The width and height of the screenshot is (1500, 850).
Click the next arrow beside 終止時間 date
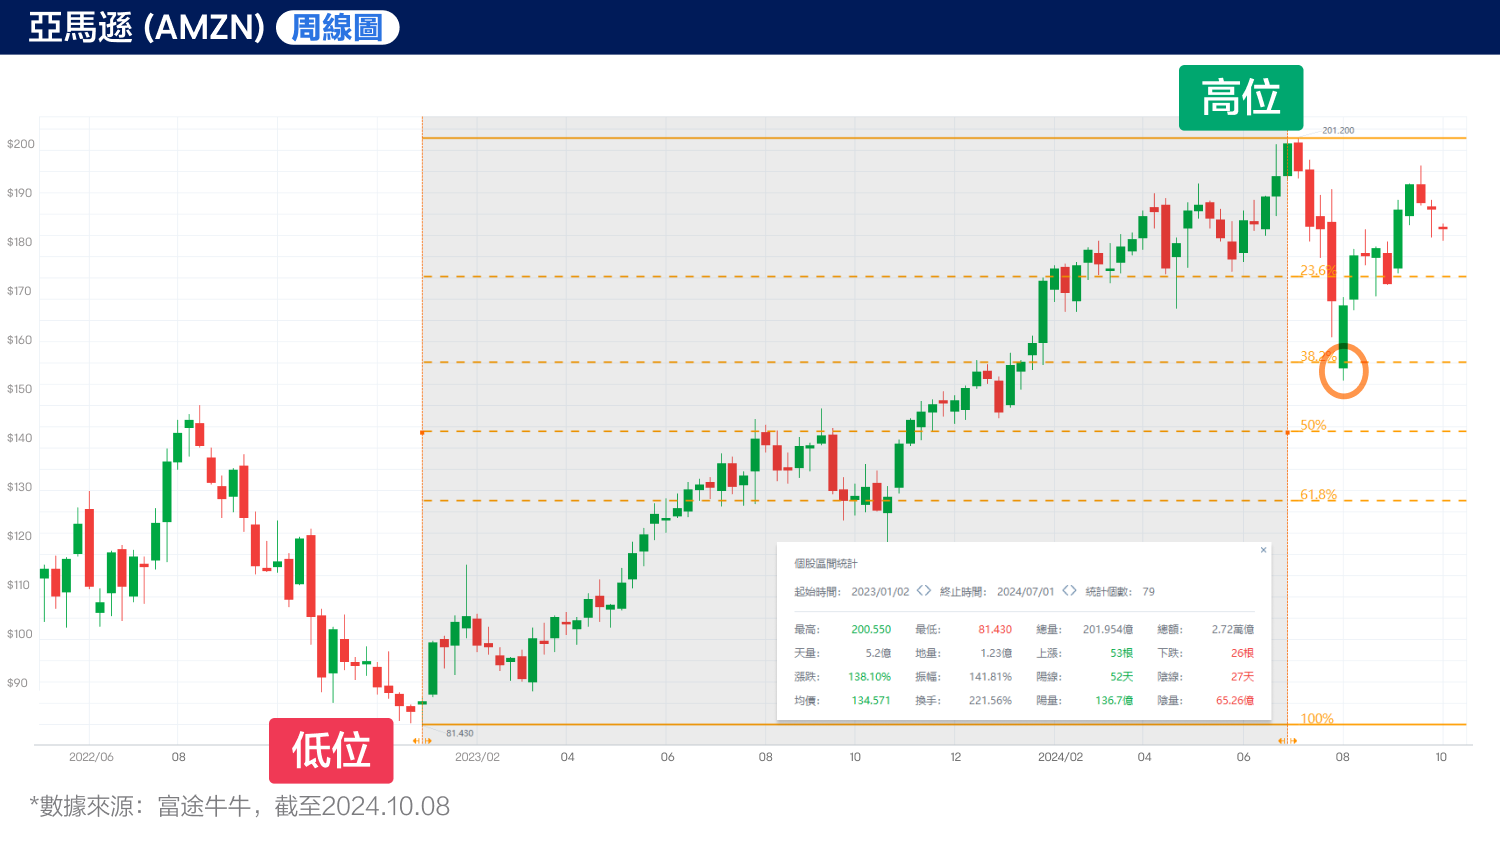pos(1074,592)
